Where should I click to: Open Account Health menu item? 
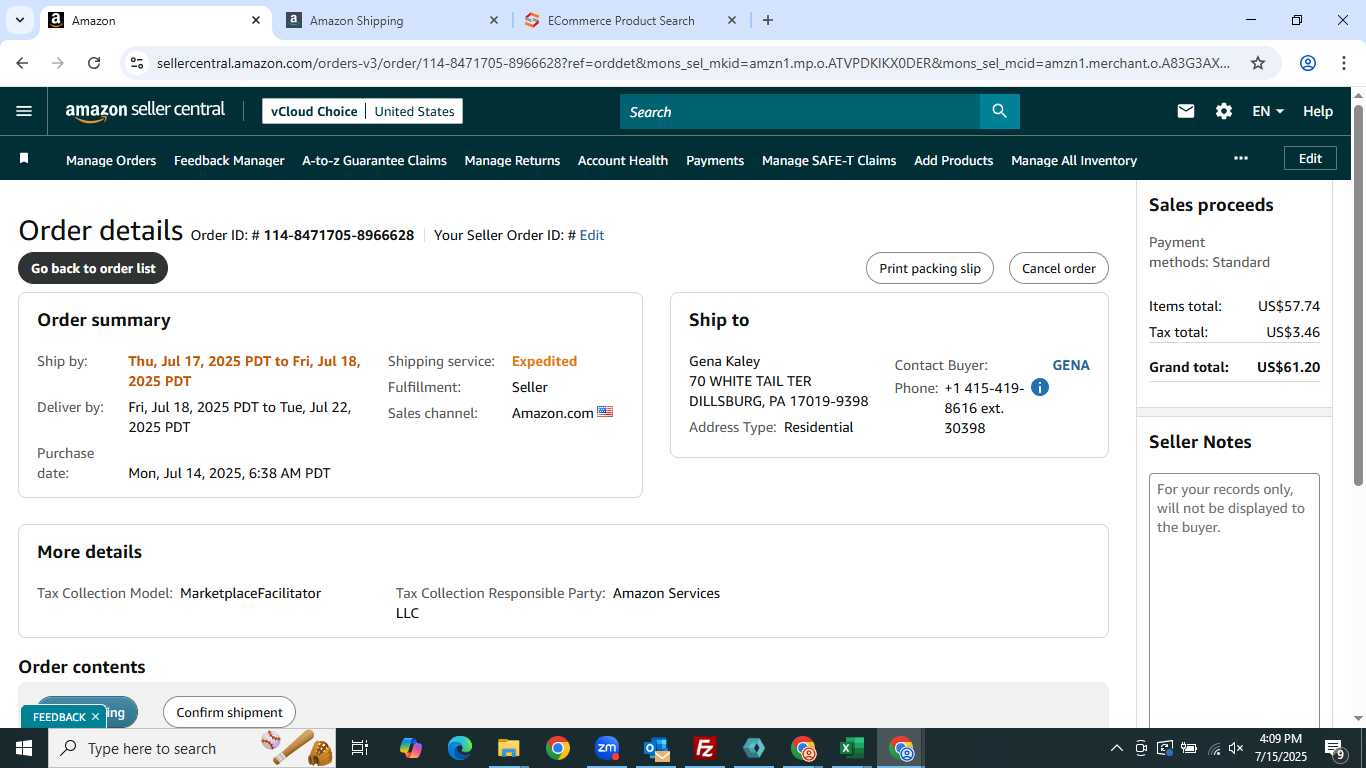623,160
